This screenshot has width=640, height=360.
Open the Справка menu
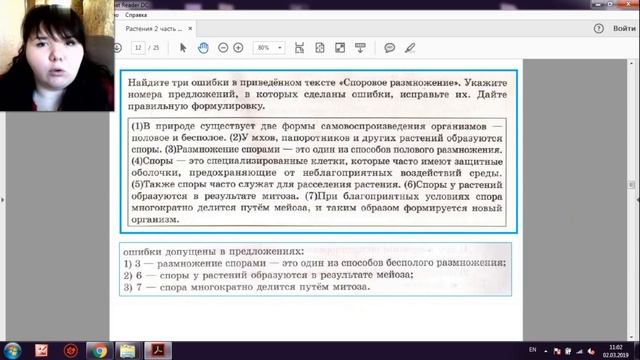click(x=136, y=15)
